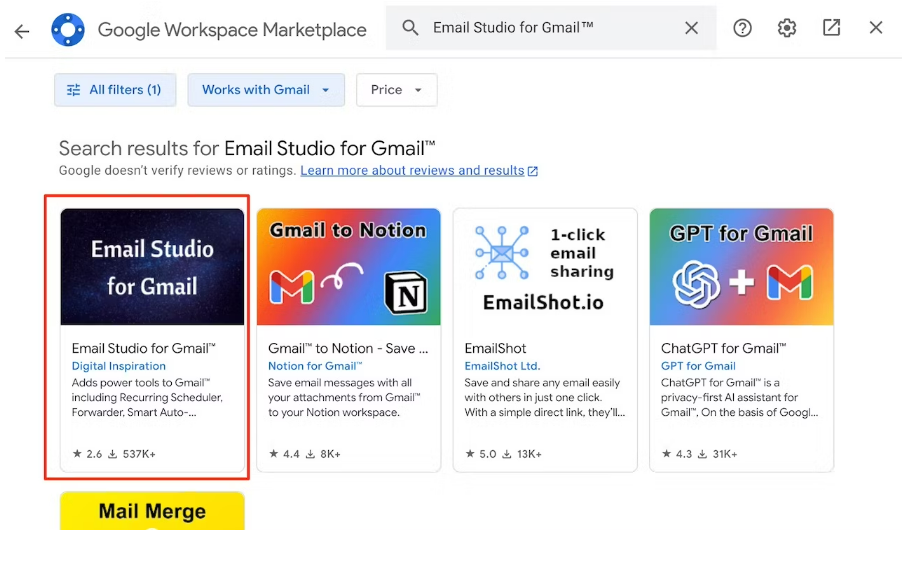Click the 4.3 star rating
The width and height of the screenshot is (907, 562).
(677, 454)
